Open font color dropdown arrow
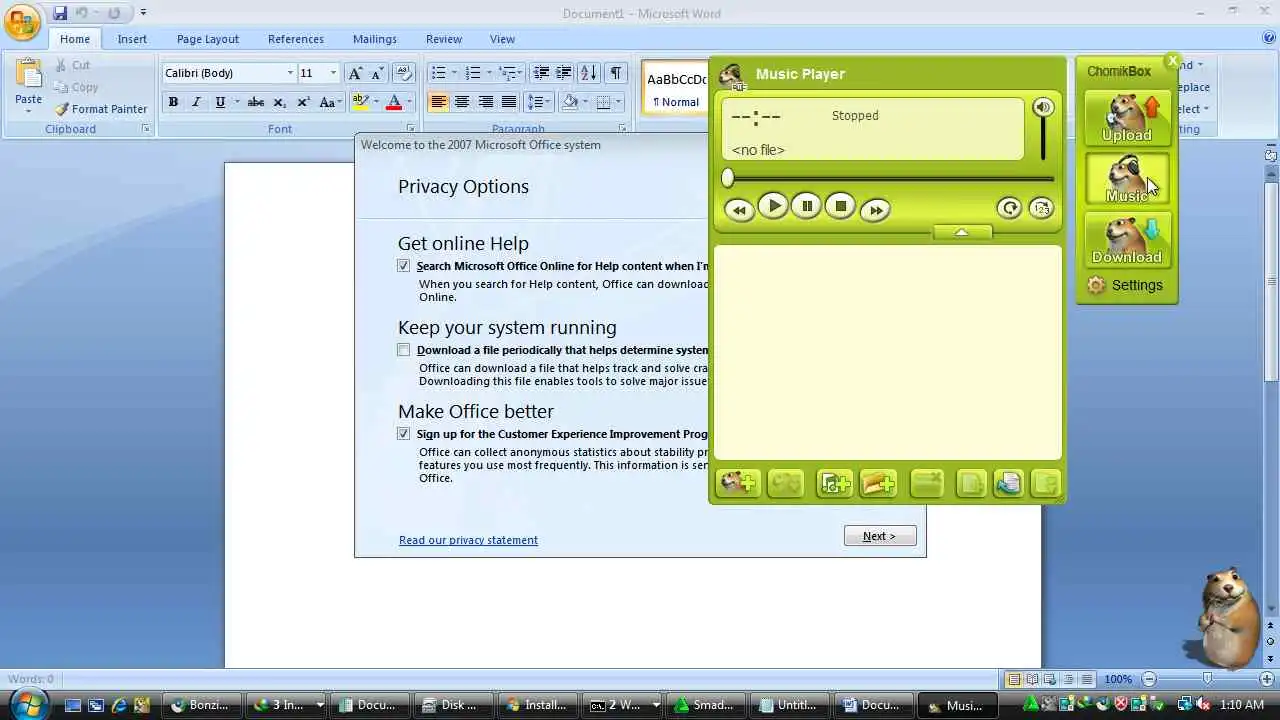This screenshot has height=720, width=1280. pyautogui.click(x=408, y=102)
